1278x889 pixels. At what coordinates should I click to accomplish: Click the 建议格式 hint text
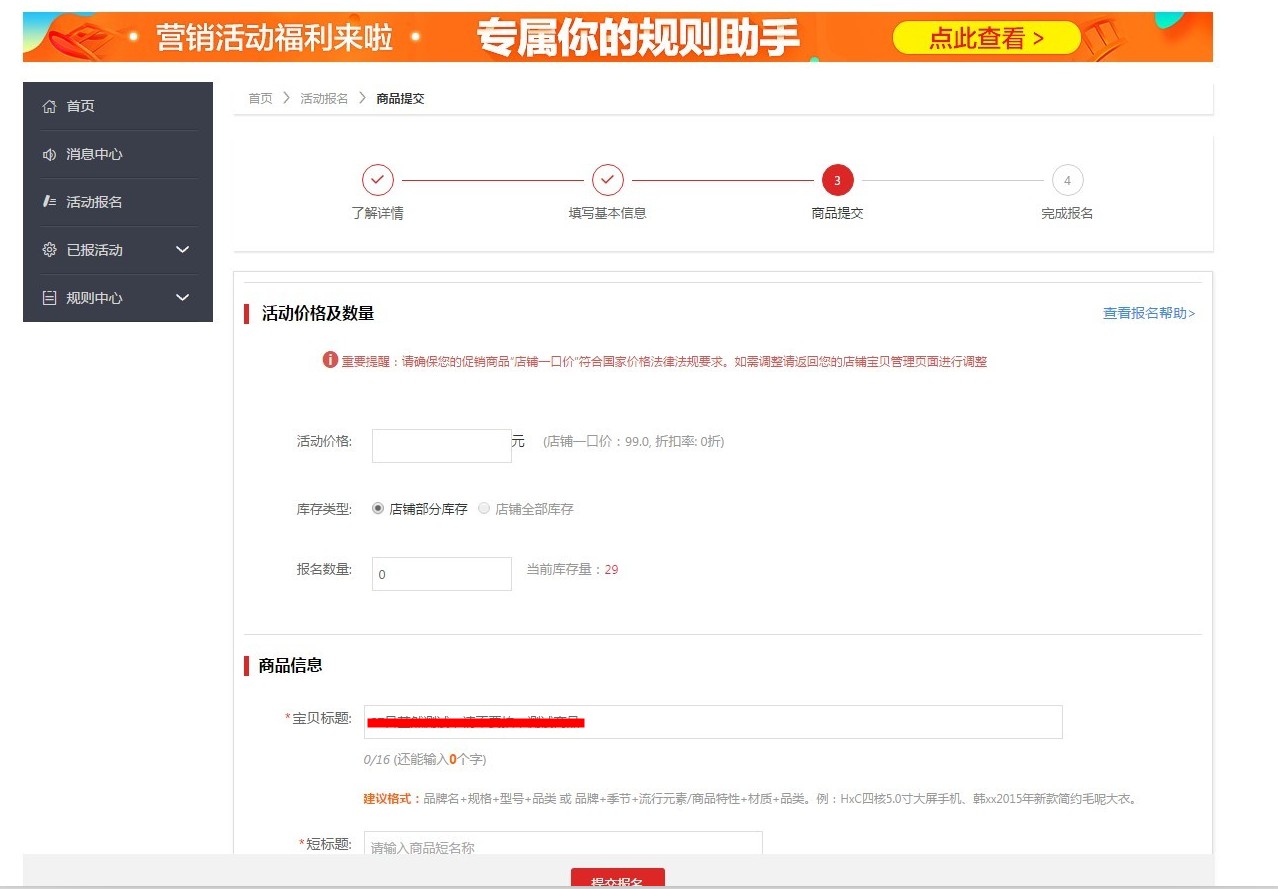751,799
